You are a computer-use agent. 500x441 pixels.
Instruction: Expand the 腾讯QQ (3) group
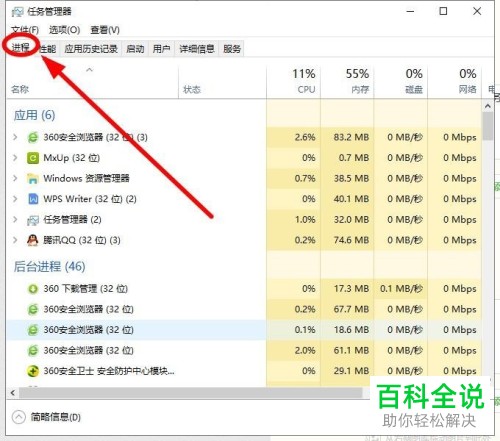point(15,240)
